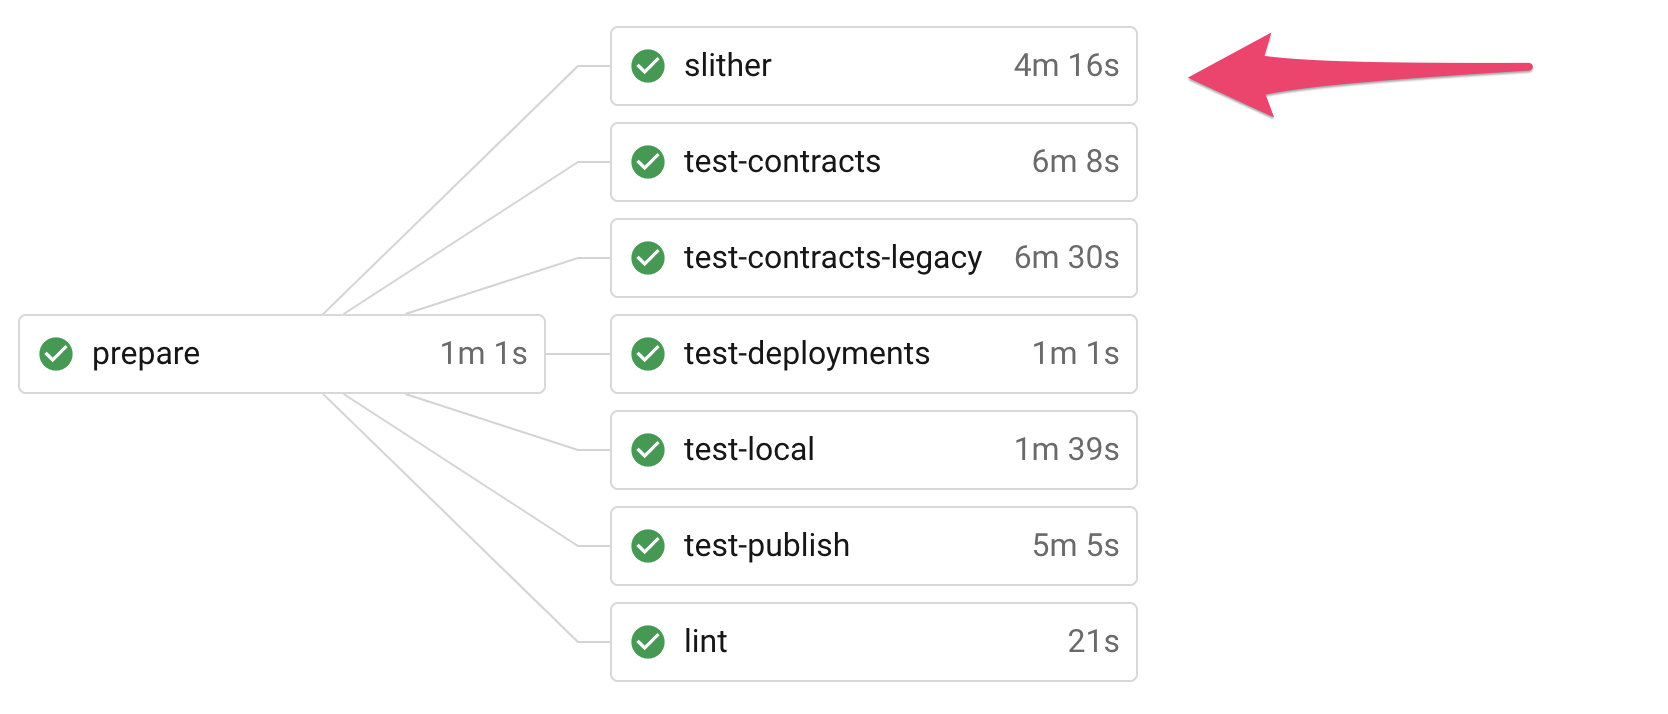Viewport: 1668px width, 714px height.
Task: Select the test-local job name
Action: coord(749,450)
